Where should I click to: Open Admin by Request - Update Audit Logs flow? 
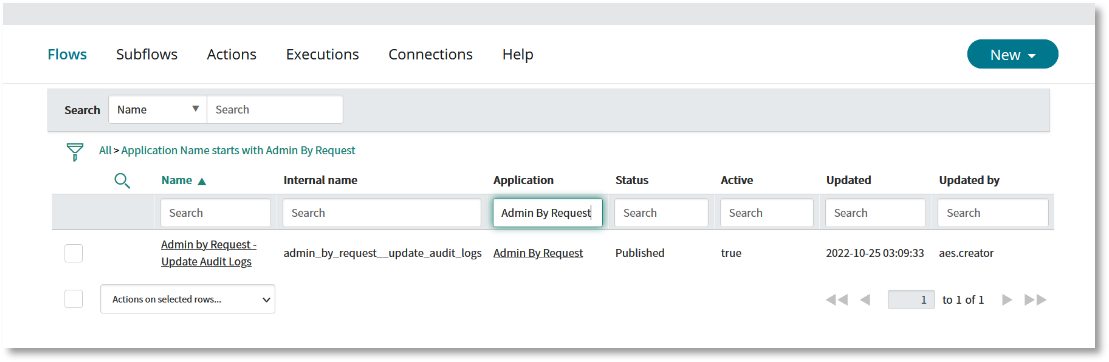(209, 253)
